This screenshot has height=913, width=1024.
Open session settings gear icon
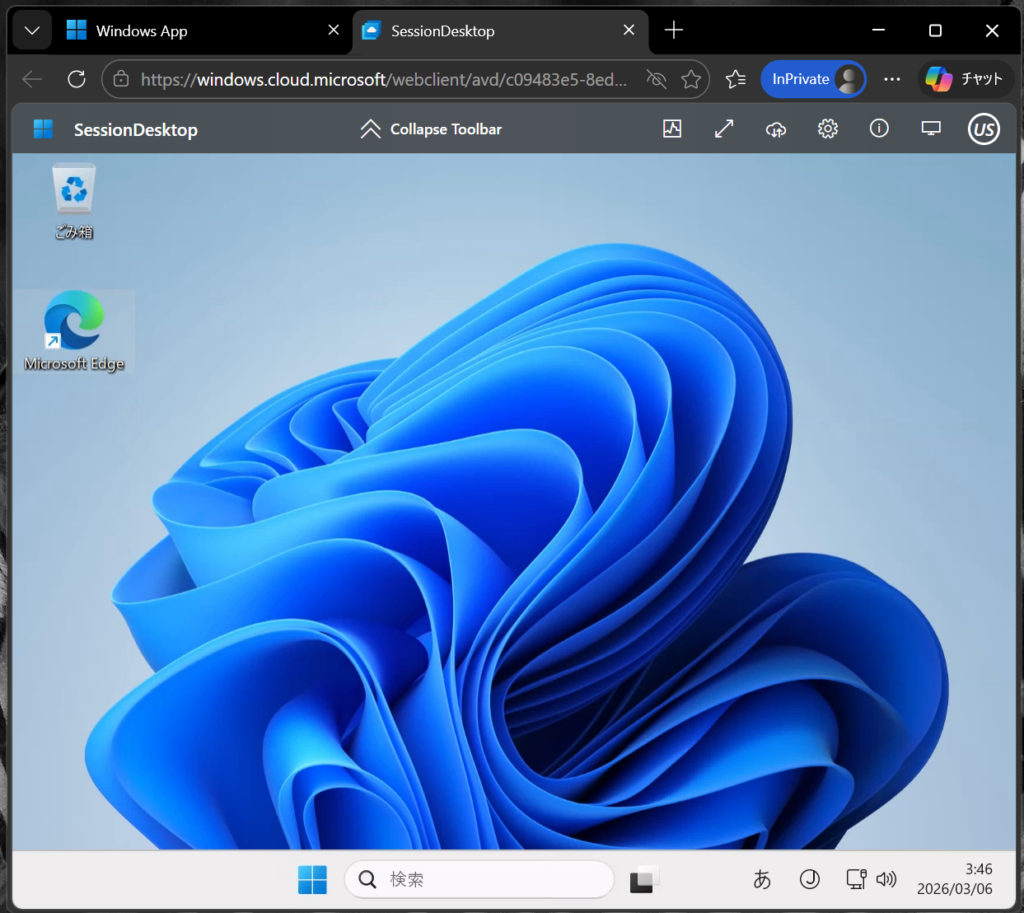click(827, 129)
